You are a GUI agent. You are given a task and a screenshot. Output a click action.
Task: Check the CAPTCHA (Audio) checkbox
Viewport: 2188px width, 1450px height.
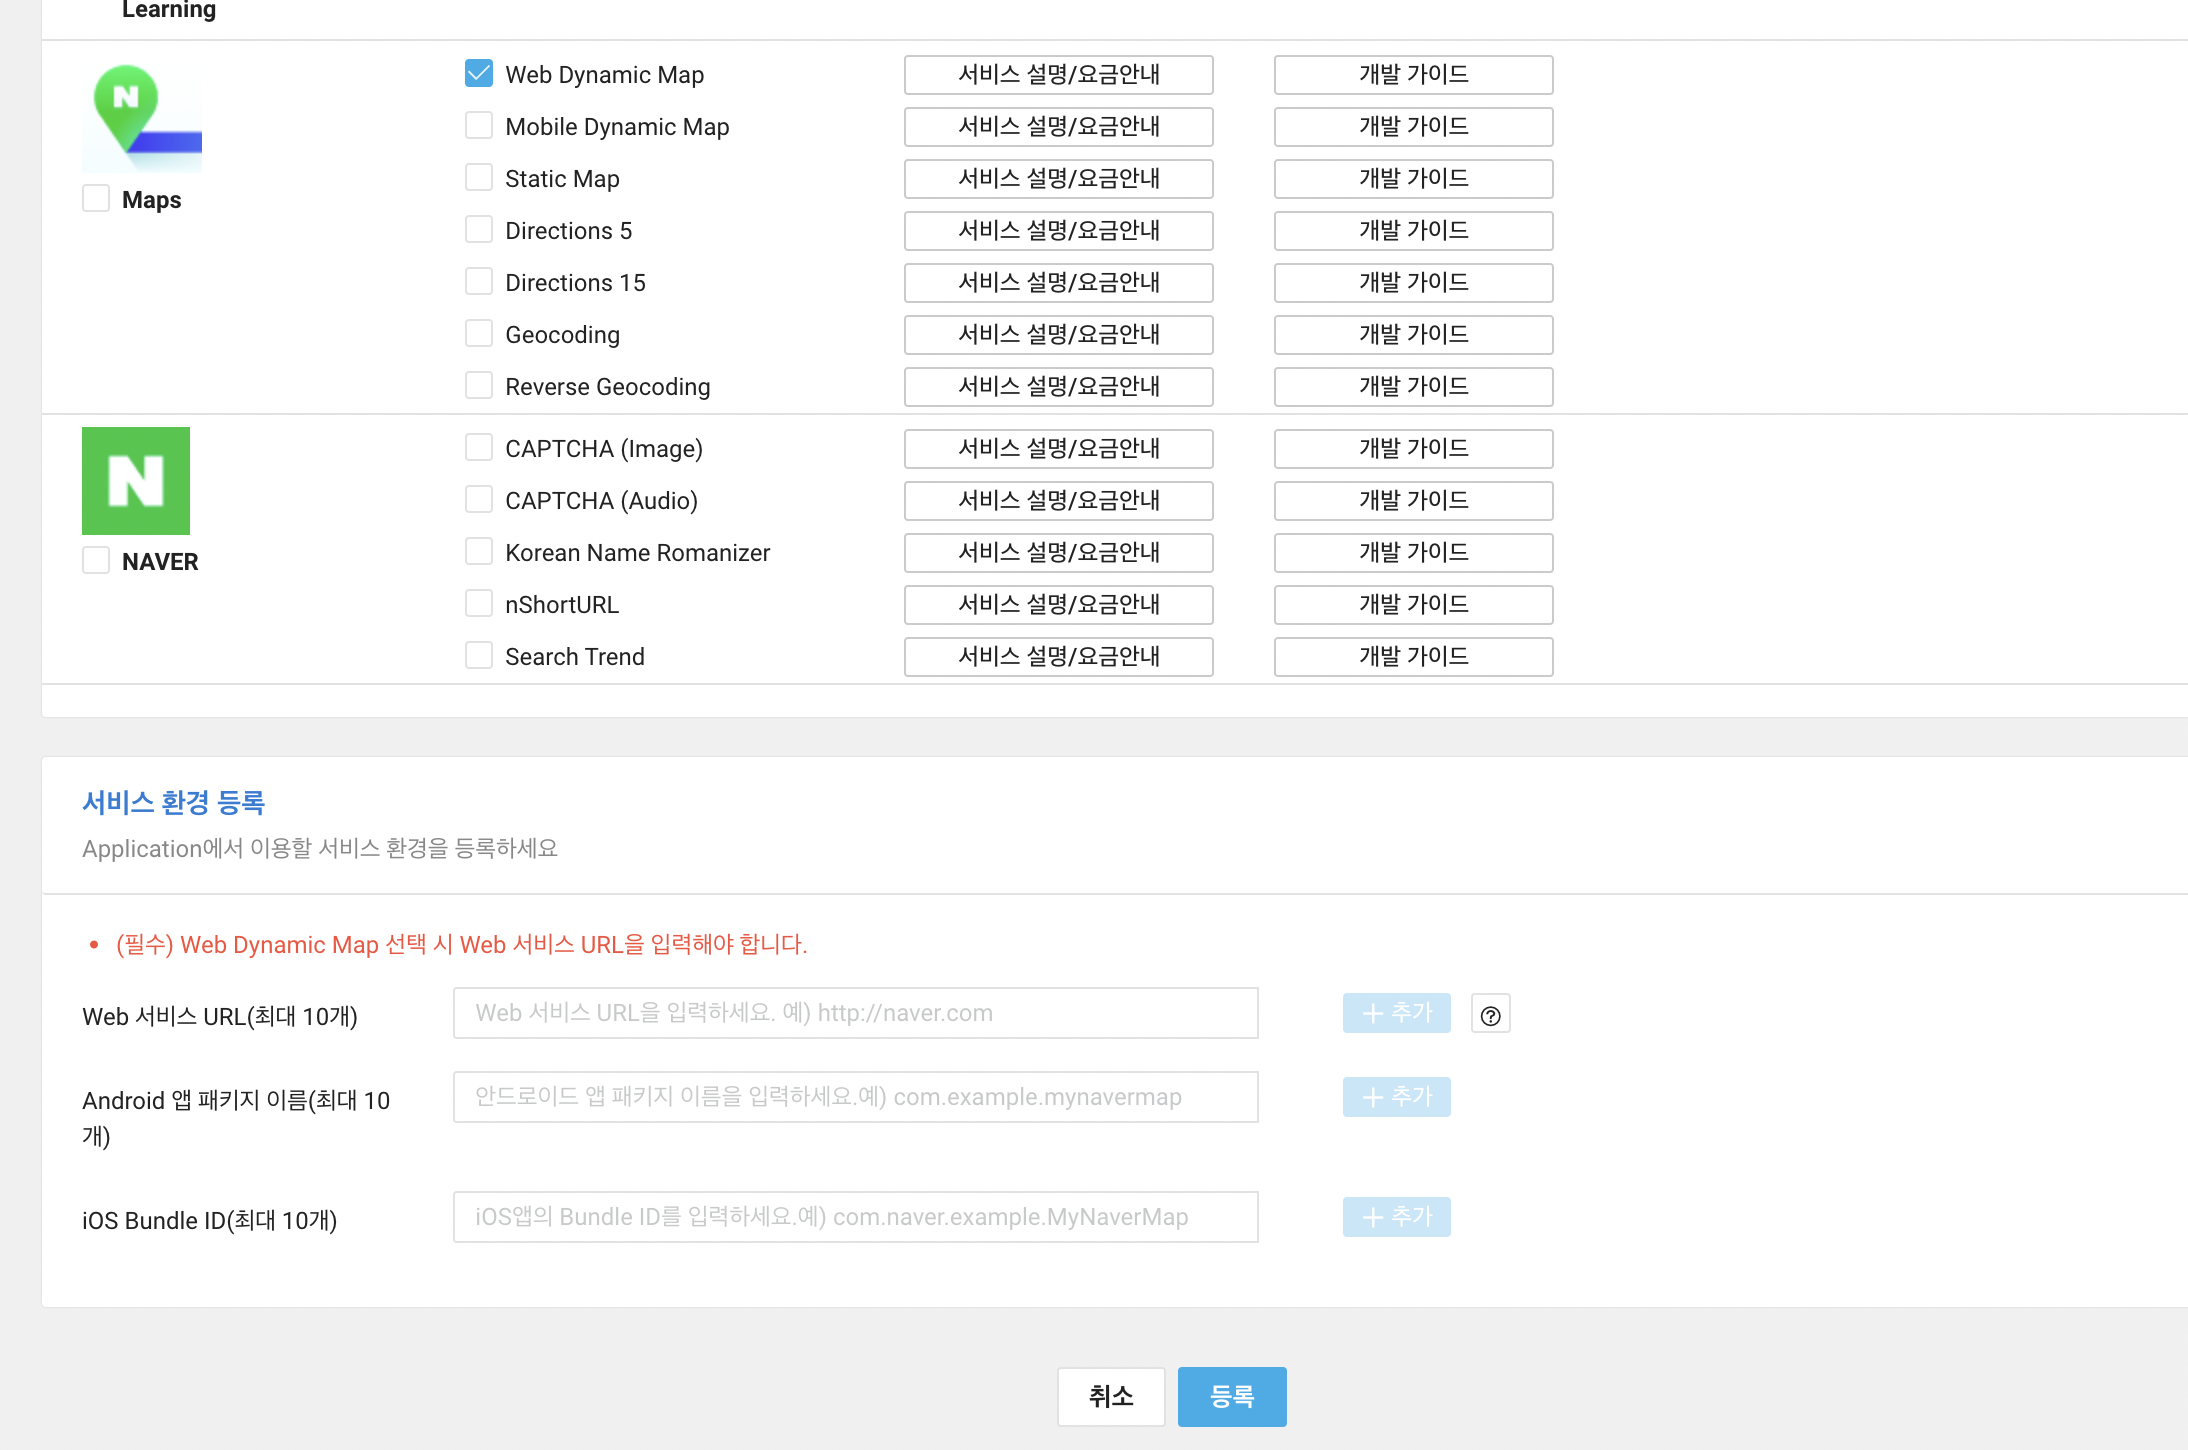pyautogui.click(x=479, y=499)
